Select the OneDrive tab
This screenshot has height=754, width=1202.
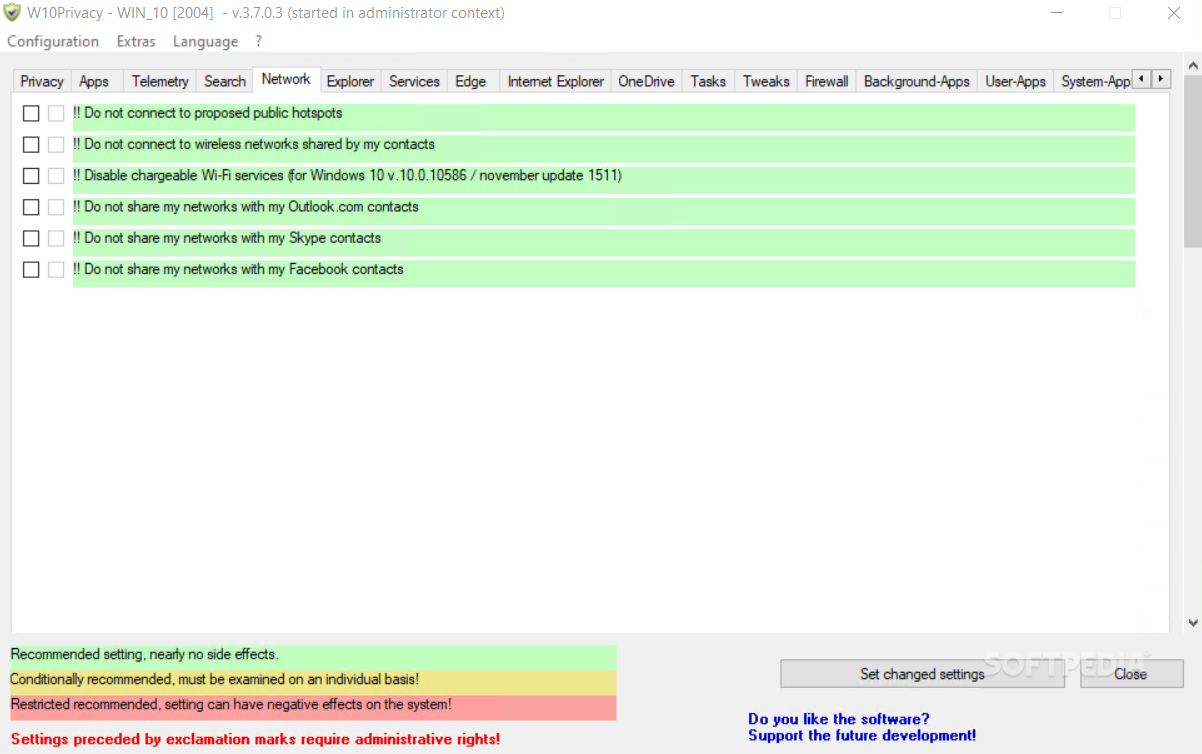[x=646, y=81]
